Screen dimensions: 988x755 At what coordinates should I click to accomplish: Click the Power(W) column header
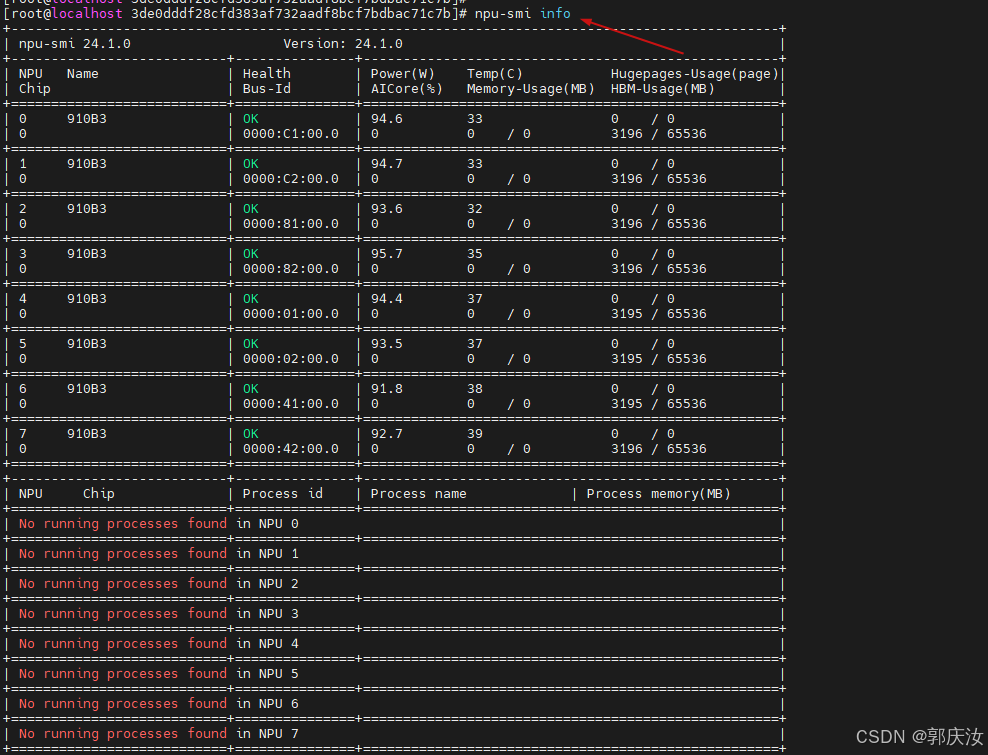tap(402, 74)
